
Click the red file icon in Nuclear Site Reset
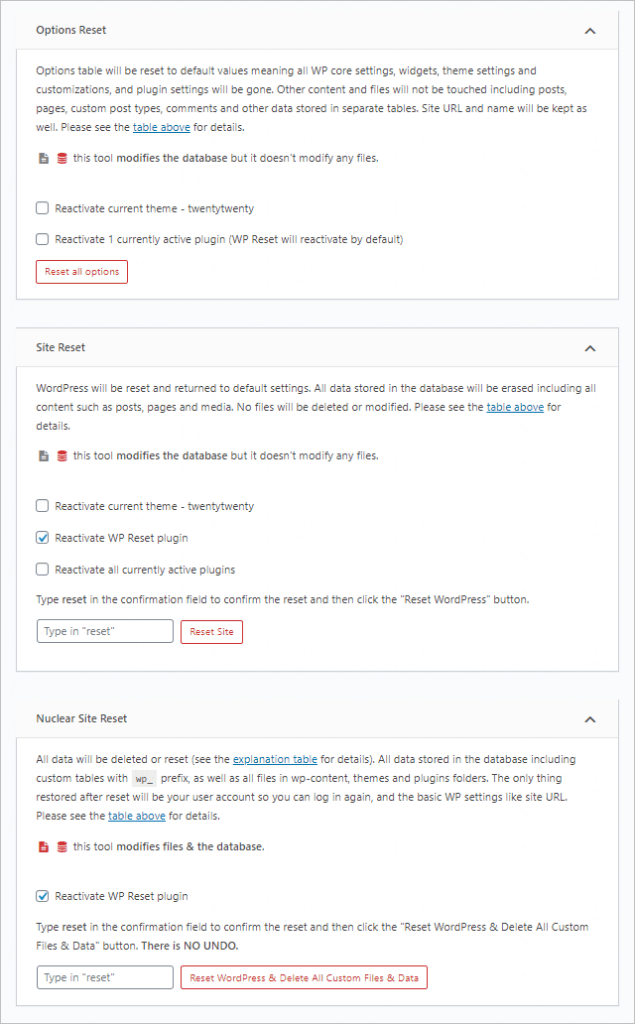[x=42, y=845]
